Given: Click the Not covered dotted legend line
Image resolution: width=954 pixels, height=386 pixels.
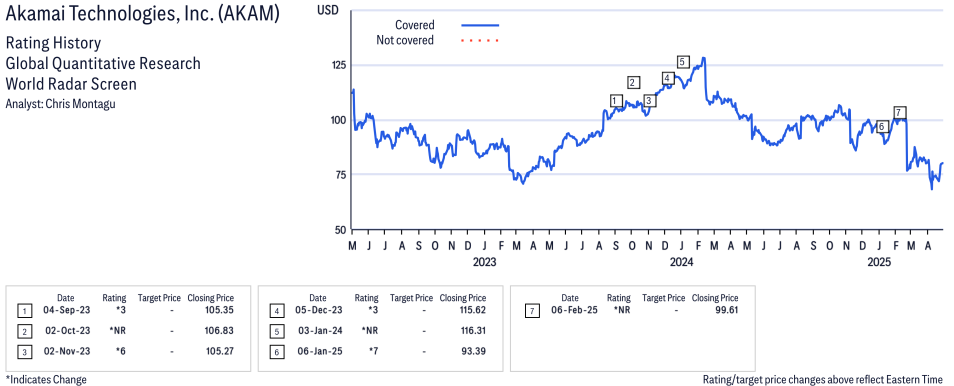Looking at the screenshot, I should click(480, 41).
